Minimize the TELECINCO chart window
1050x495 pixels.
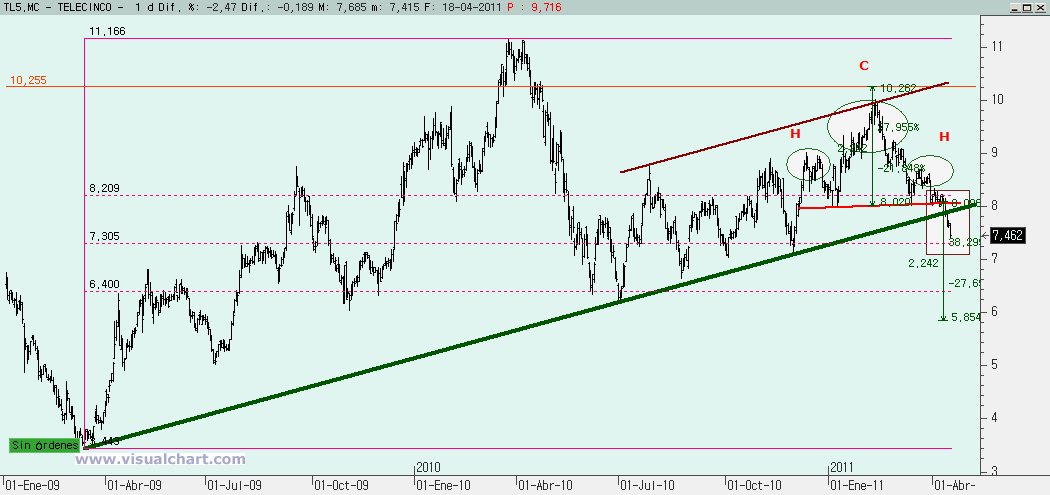point(1017,7)
